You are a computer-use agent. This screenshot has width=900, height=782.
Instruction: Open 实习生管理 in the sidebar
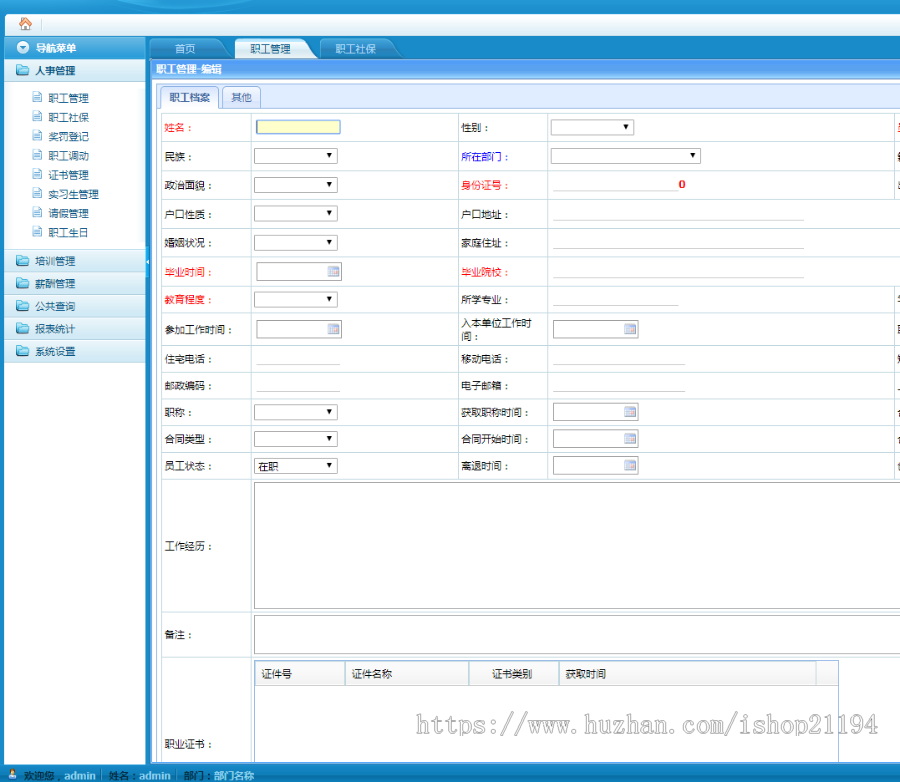(x=73, y=194)
